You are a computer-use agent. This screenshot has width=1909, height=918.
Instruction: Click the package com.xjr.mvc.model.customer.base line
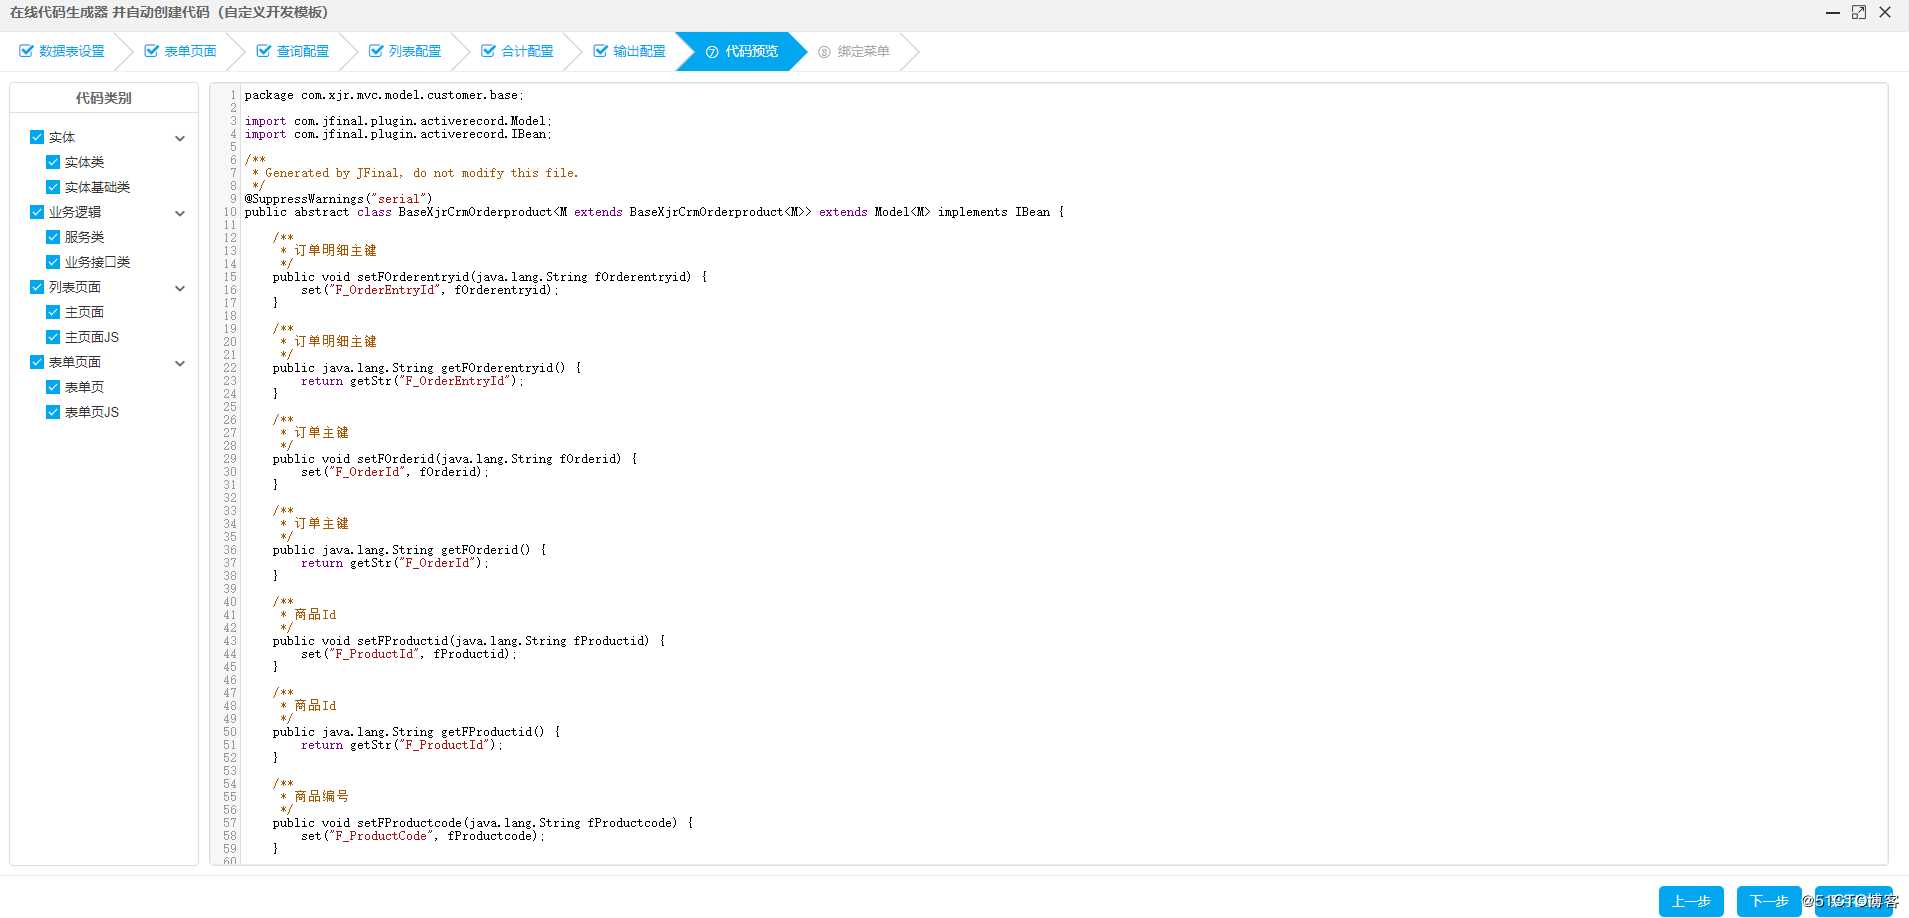(x=384, y=95)
